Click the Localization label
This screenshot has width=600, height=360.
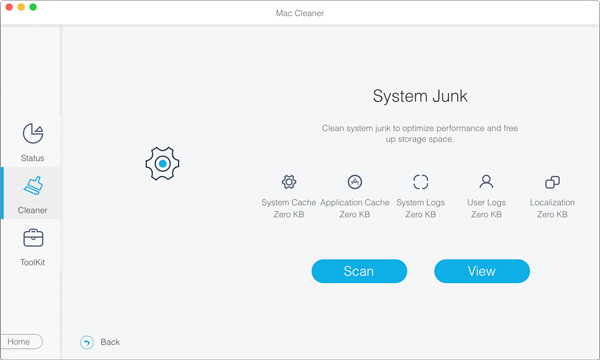tap(552, 202)
